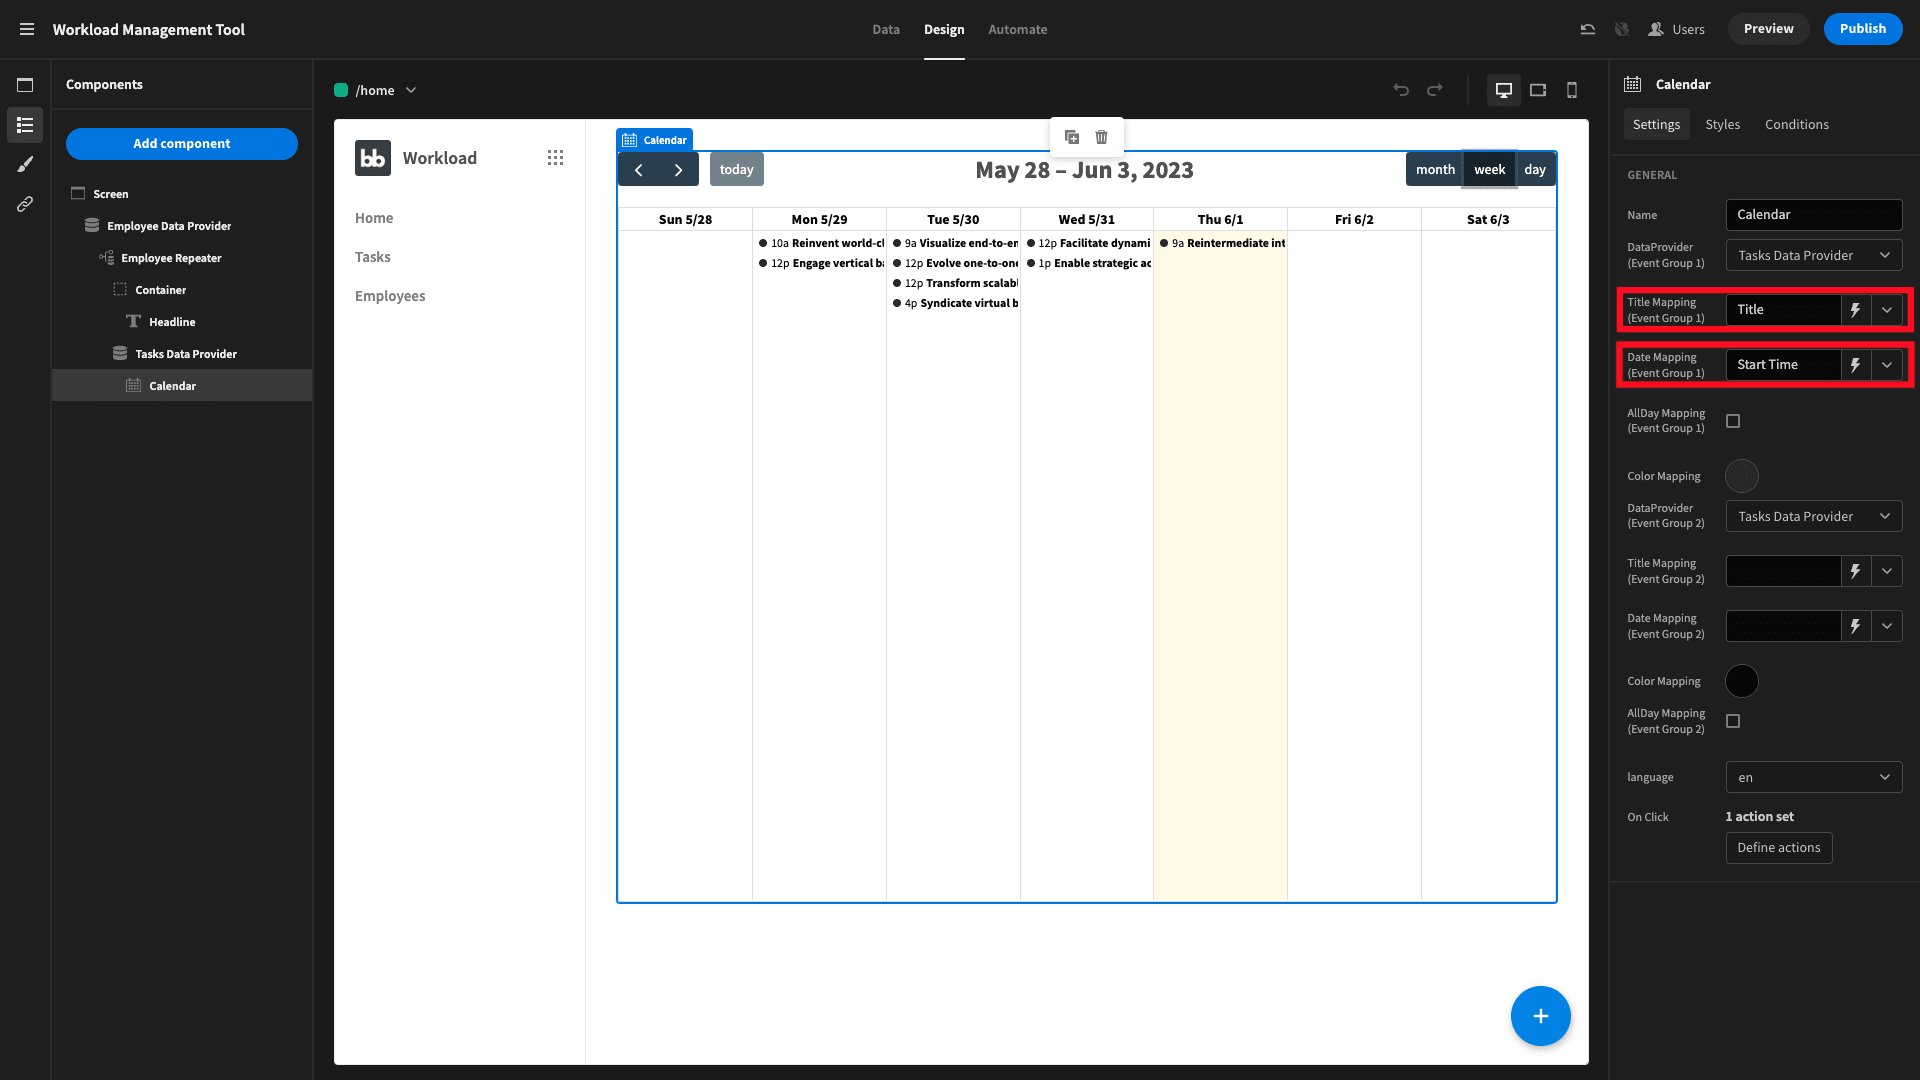Open the language dropdown

[1814, 778]
